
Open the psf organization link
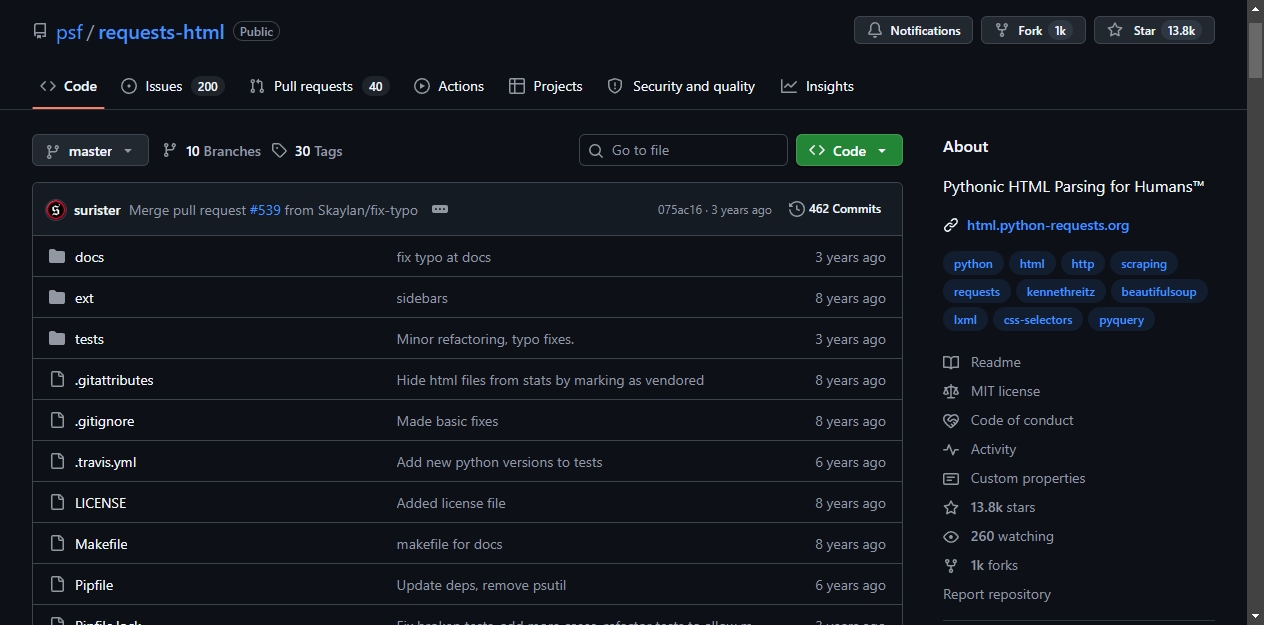69,32
